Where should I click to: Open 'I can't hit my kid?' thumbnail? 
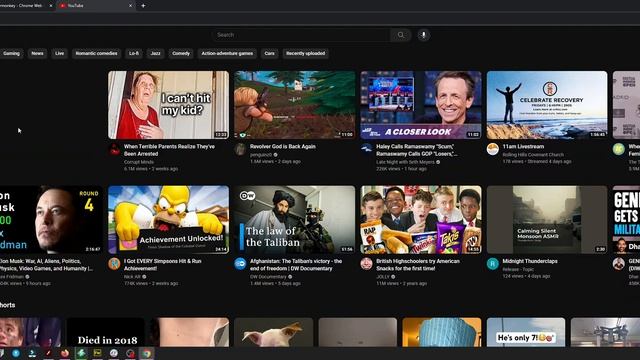pyautogui.click(x=169, y=105)
